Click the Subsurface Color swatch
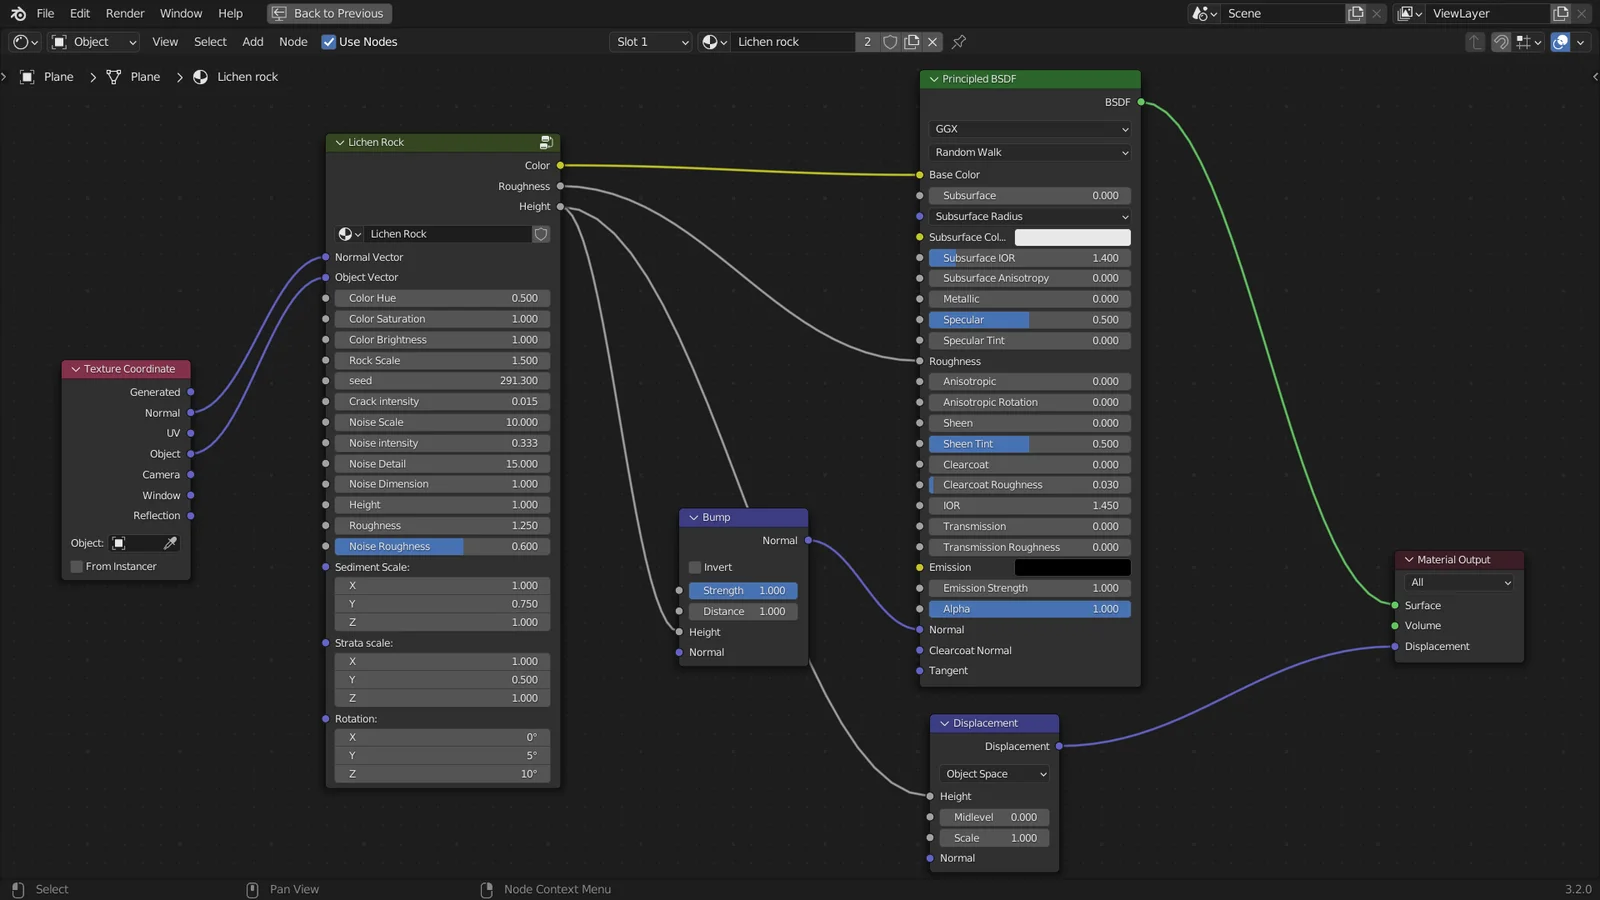This screenshot has height=900, width=1600. pyautogui.click(x=1072, y=237)
